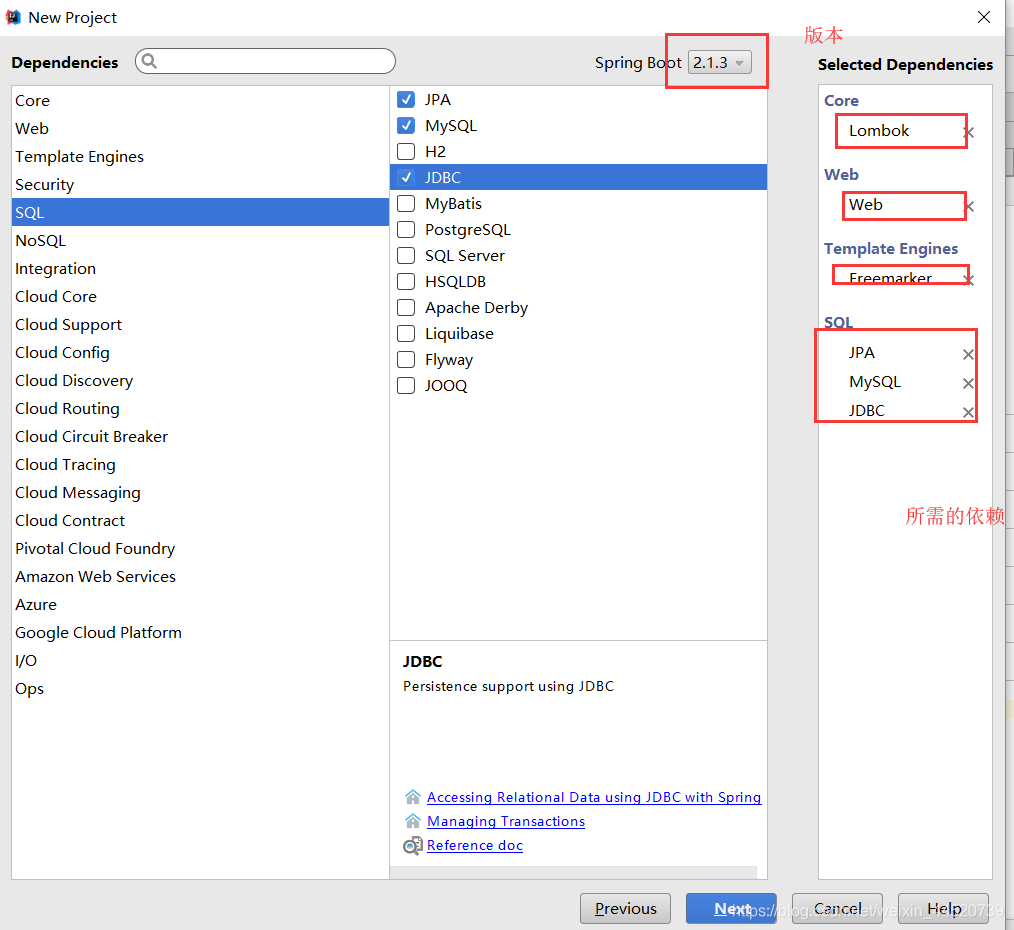This screenshot has height=930, width=1014.
Task: Select Cloud Config category
Action: (200, 352)
